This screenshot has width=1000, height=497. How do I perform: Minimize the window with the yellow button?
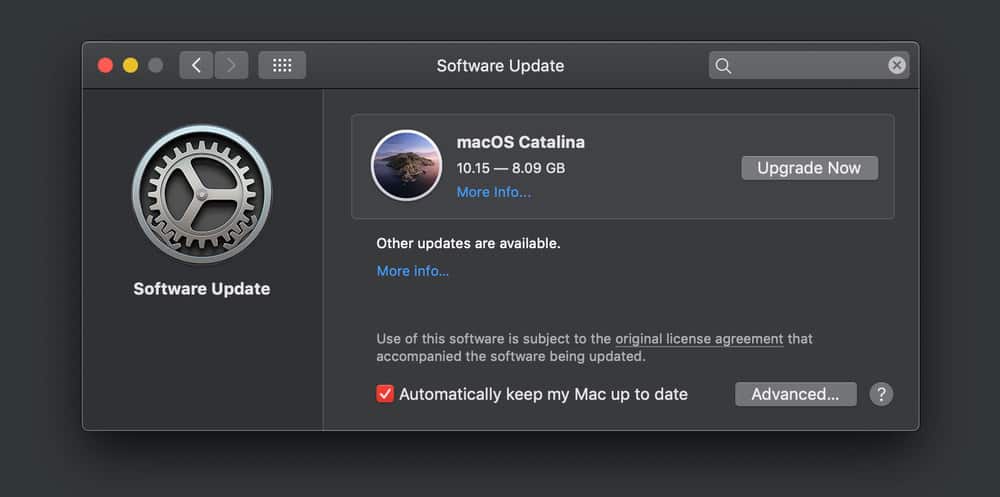[x=130, y=66]
